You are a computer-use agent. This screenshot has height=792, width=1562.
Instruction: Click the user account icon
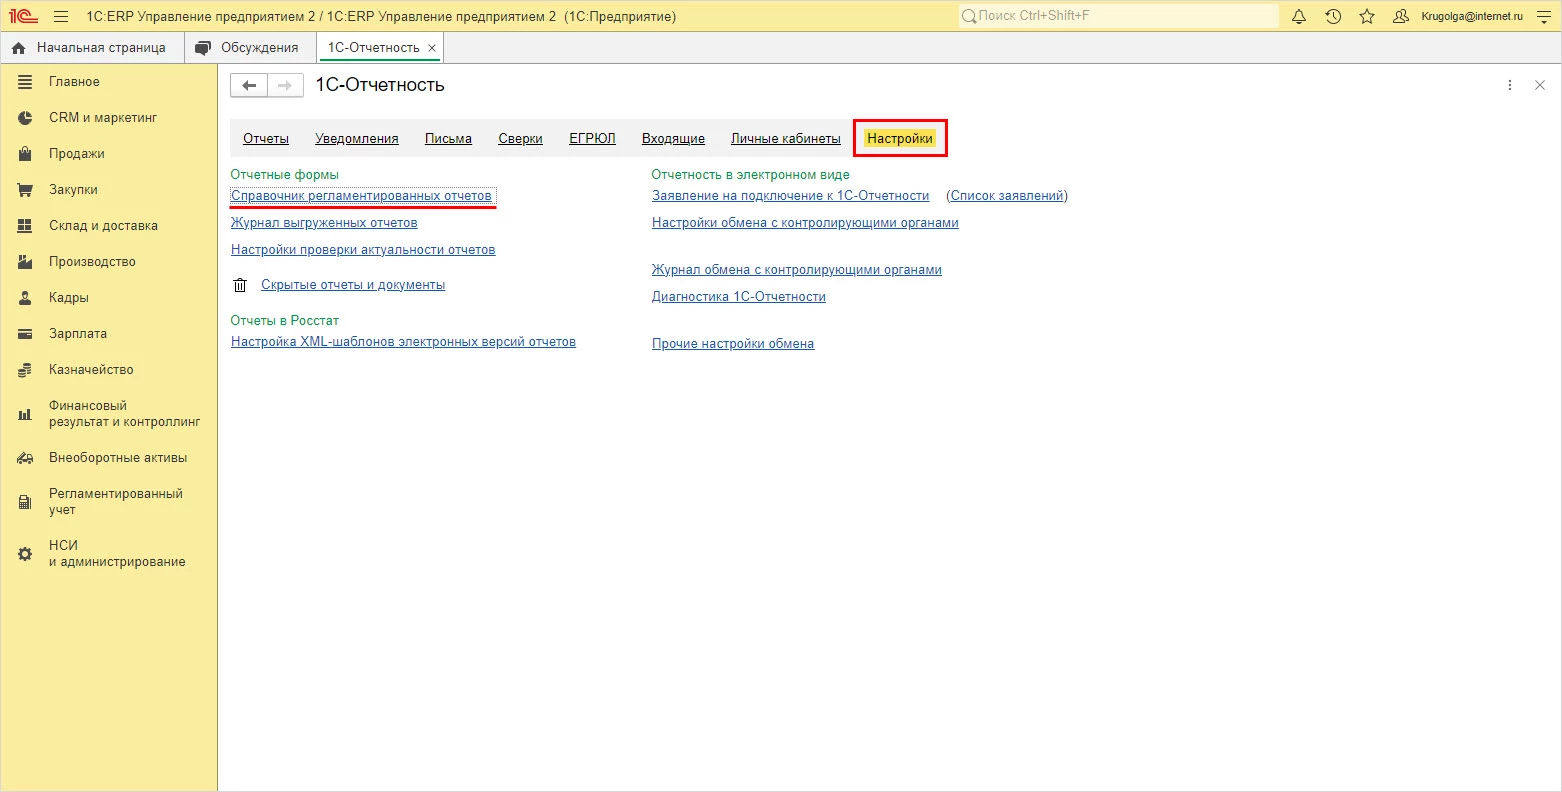pyautogui.click(x=1401, y=16)
